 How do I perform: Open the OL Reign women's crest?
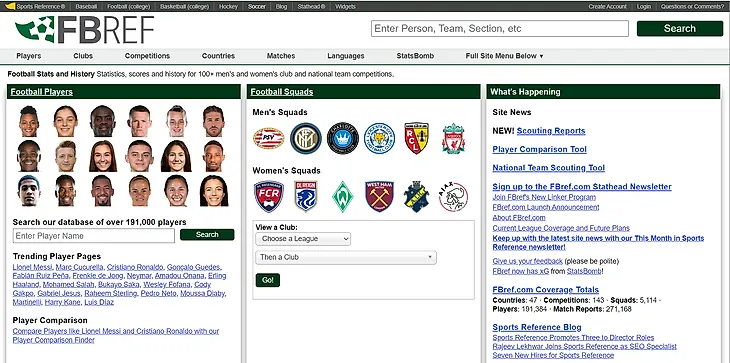coord(306,196)
